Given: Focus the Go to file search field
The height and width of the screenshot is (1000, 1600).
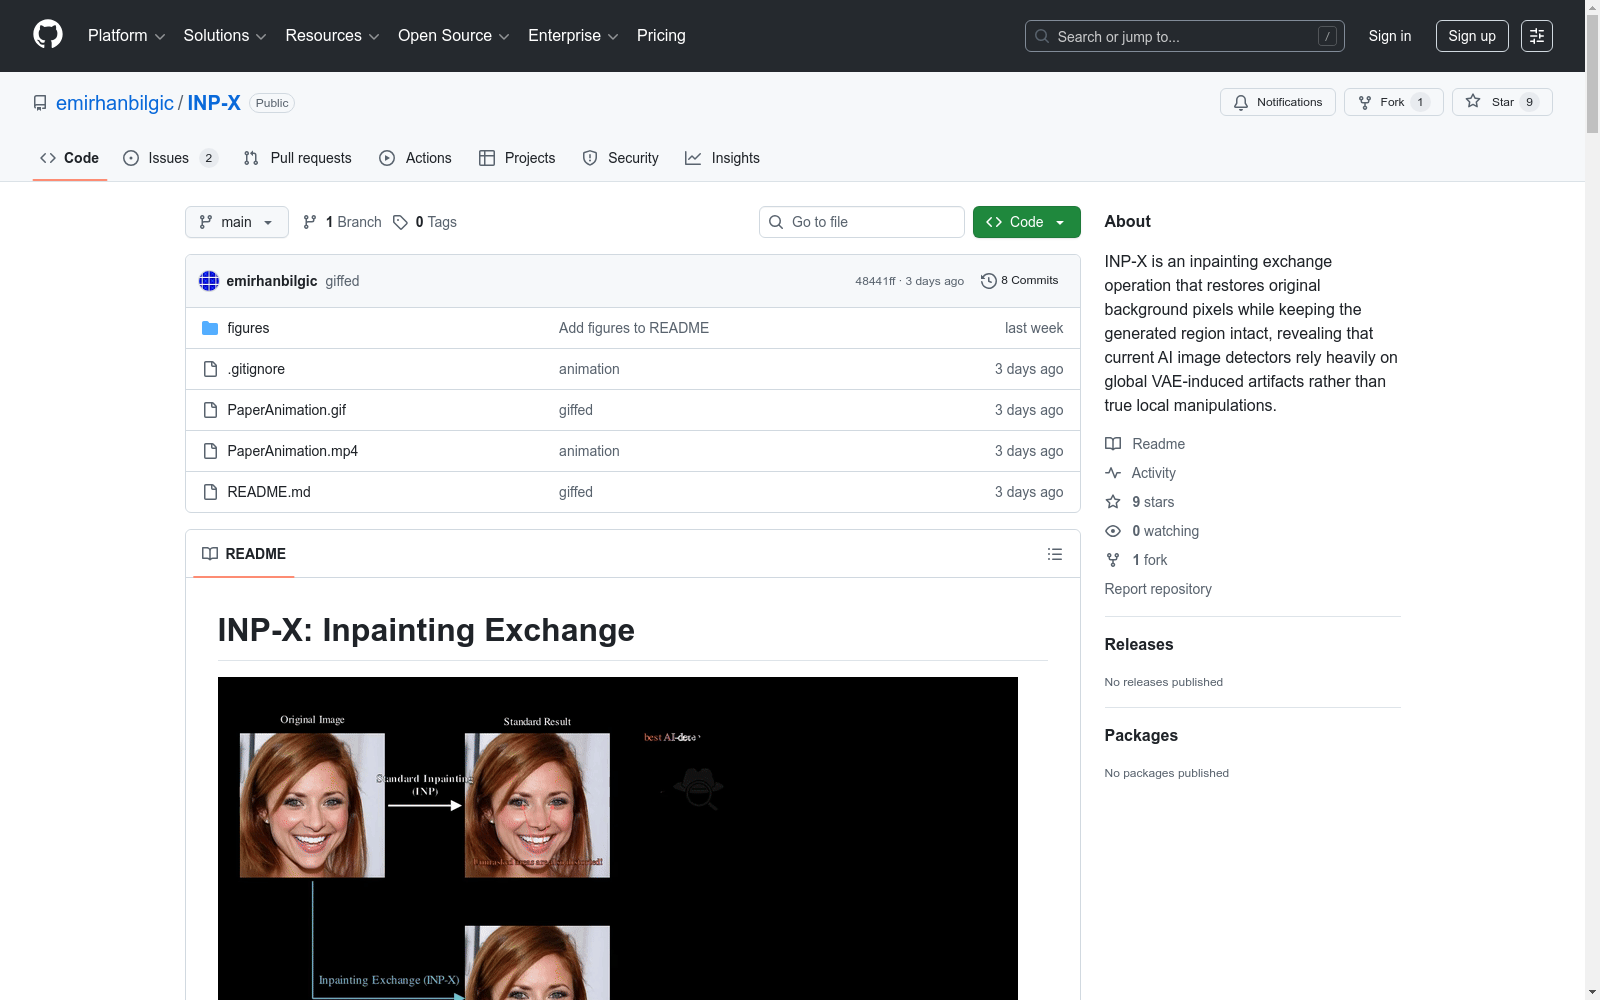Looking at the screenshot, I should [x=862, y=222].
